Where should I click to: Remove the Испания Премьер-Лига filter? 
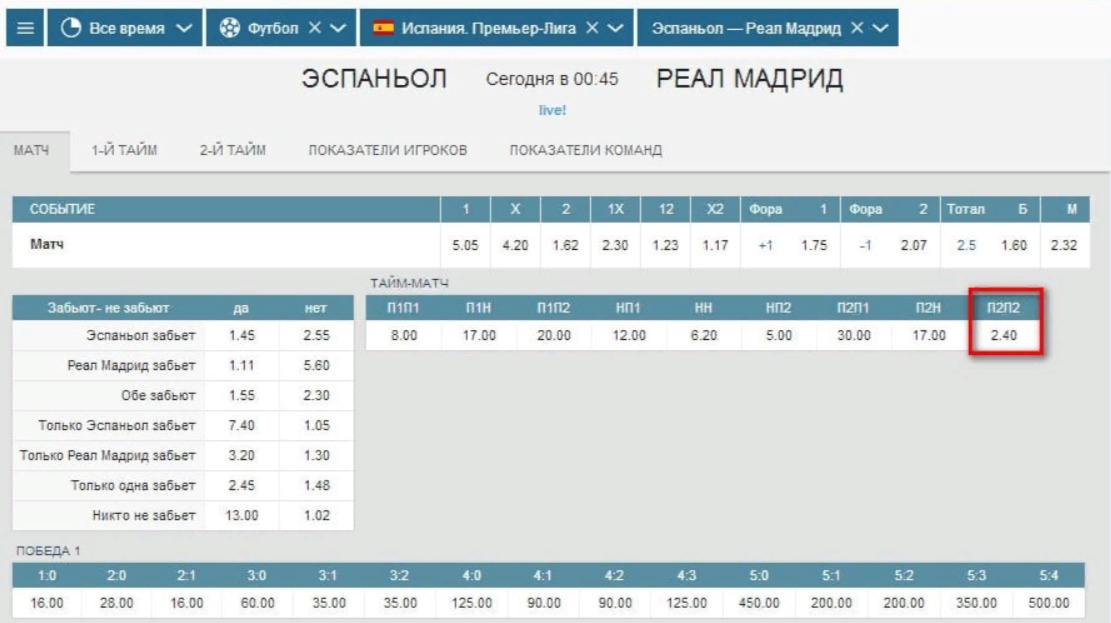592,28
